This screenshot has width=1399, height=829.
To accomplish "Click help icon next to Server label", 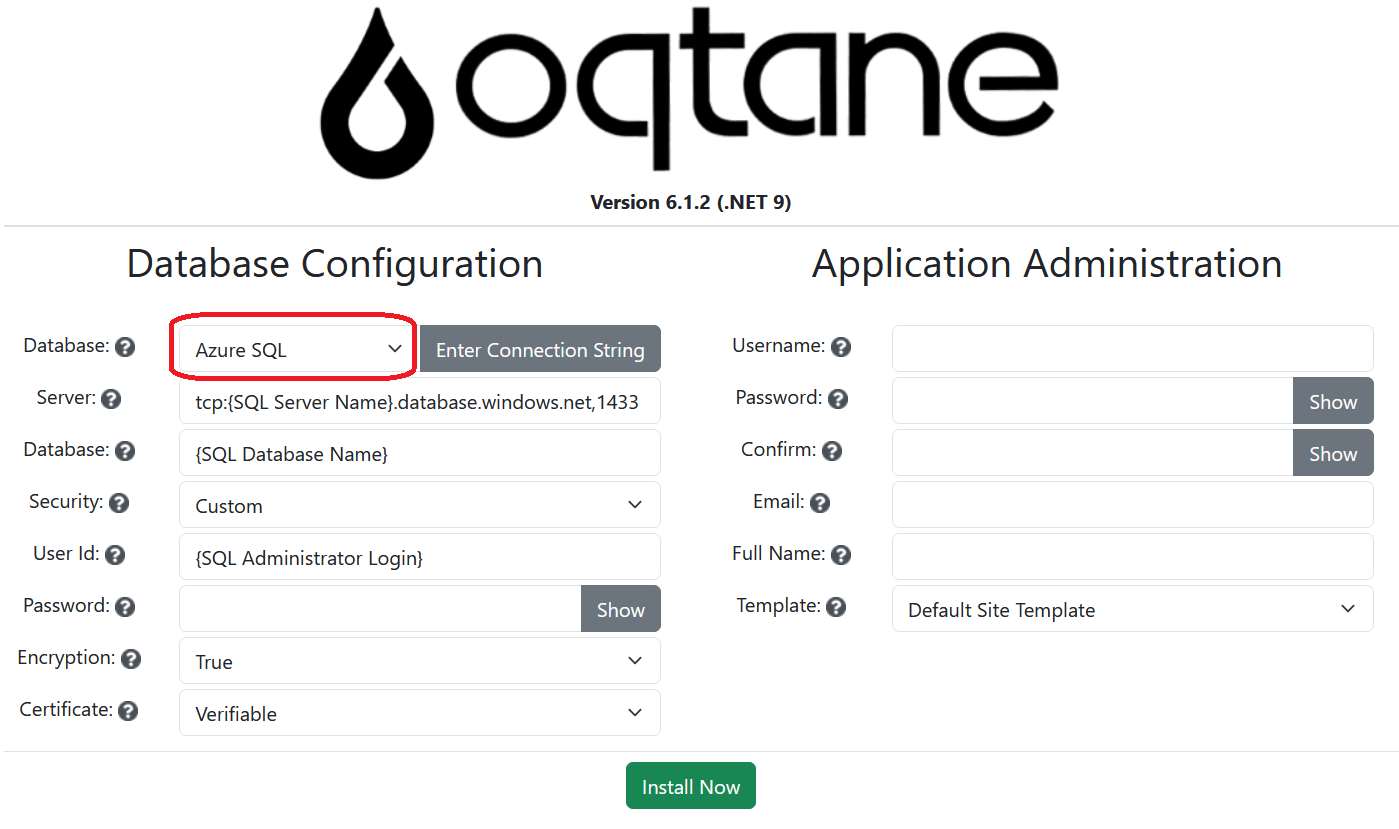I will 111,399.
